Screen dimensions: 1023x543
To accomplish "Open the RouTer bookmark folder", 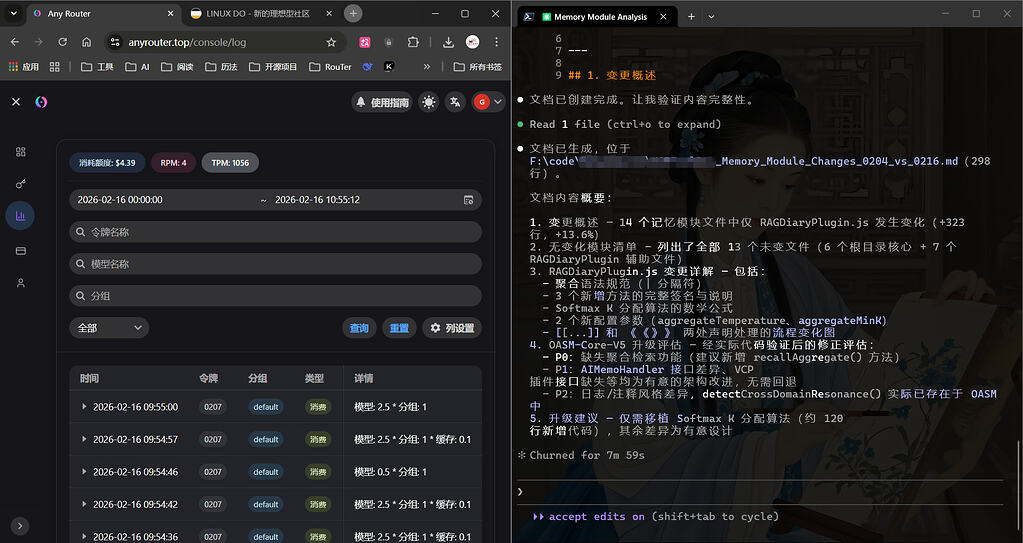I will [x=331, y=67].
